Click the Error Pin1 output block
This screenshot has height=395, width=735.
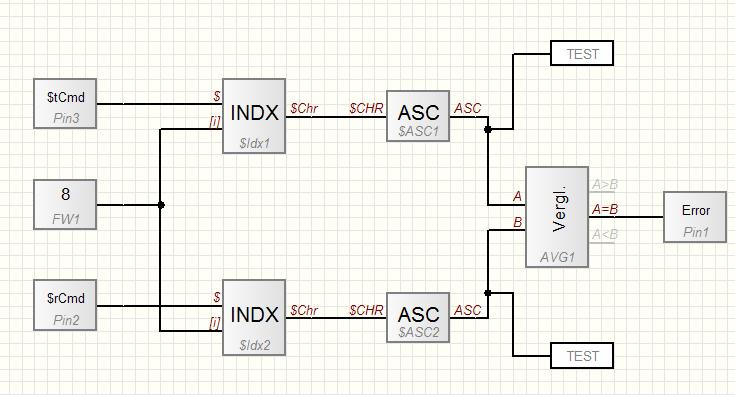pos(695,217)
